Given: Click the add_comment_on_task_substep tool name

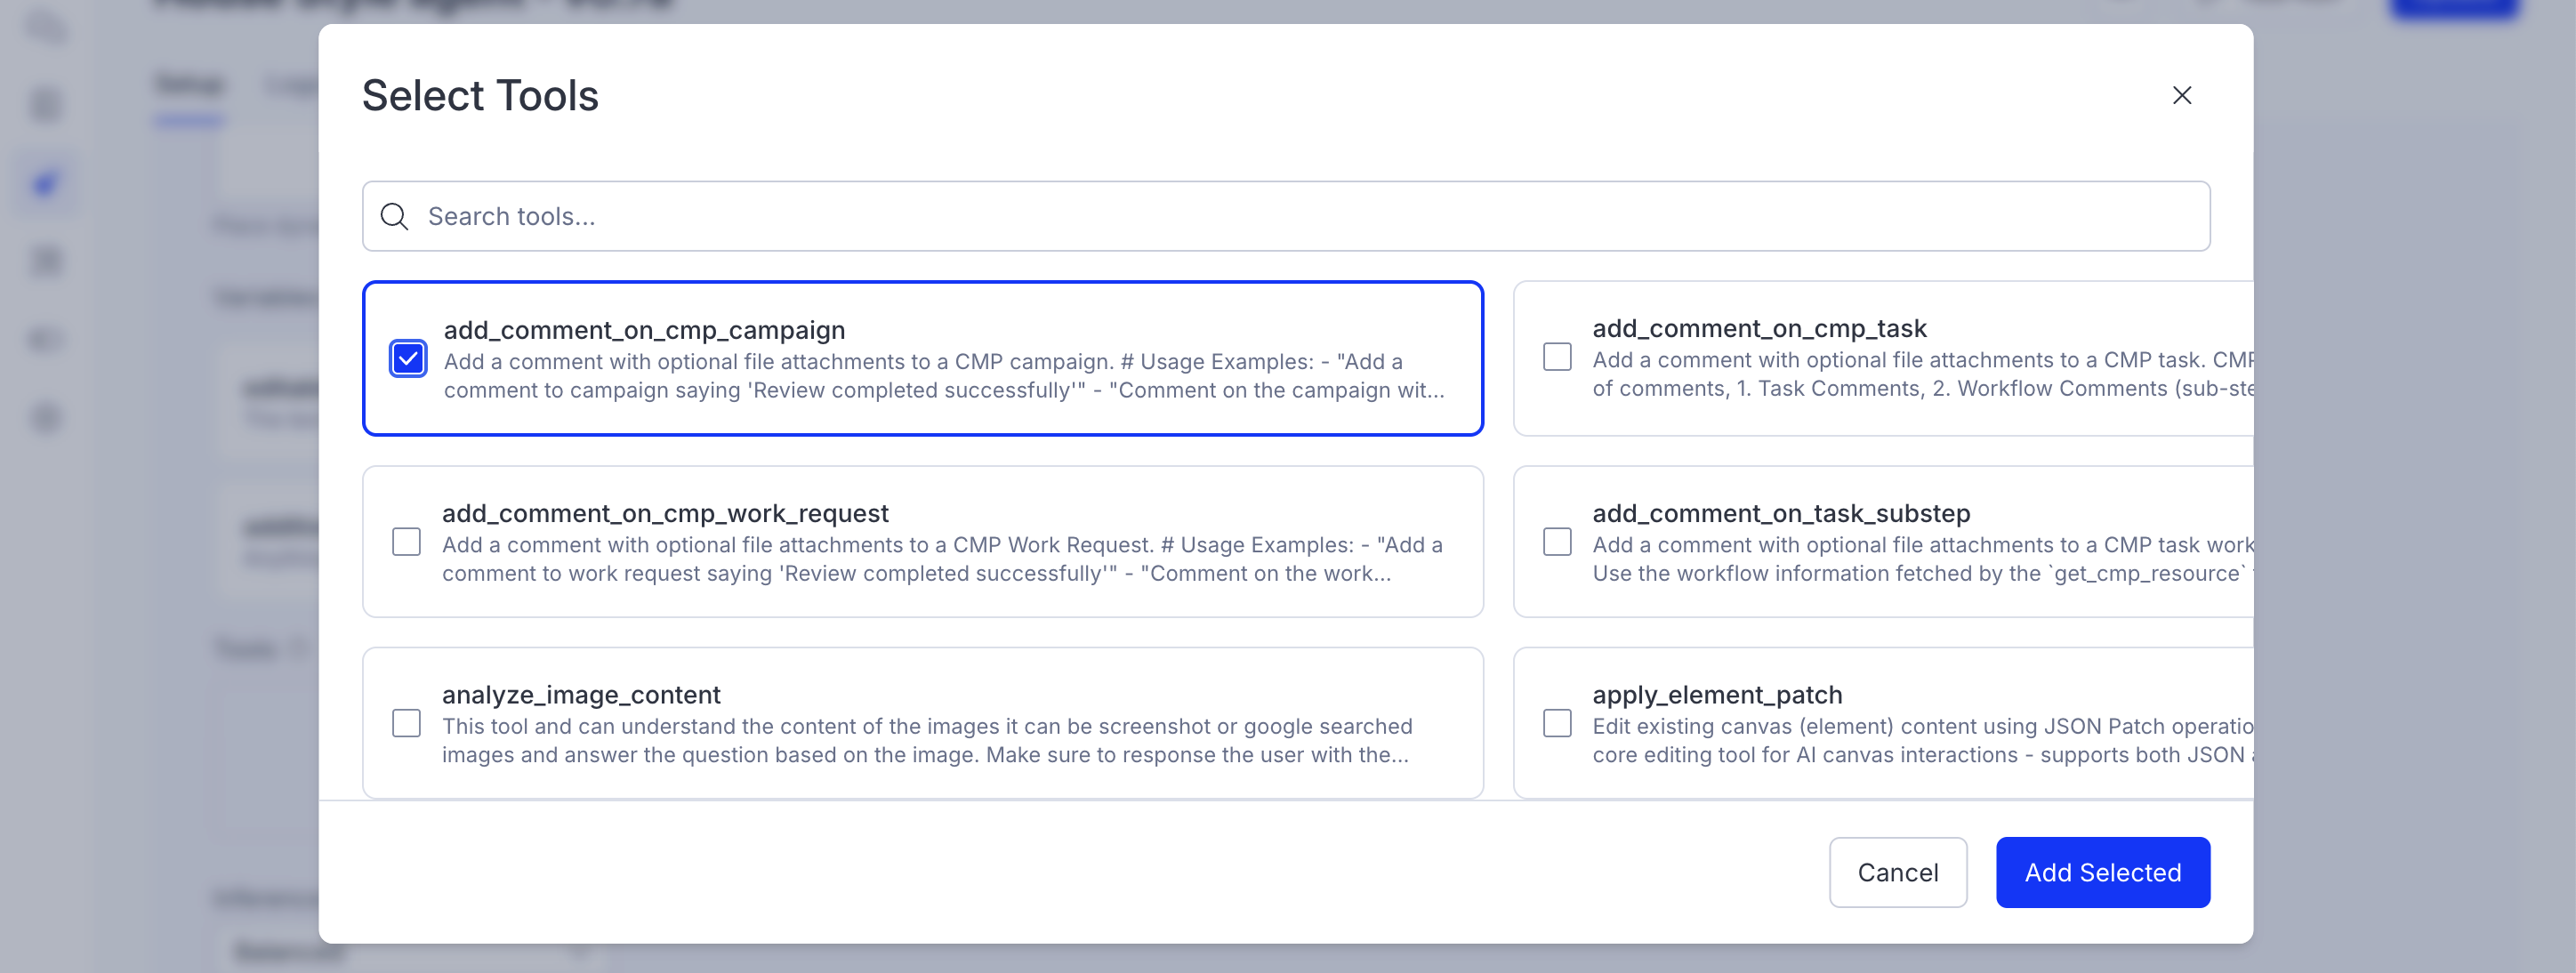Looking at the screenshot, I should pyautogui.click(x=1781, y=513).
